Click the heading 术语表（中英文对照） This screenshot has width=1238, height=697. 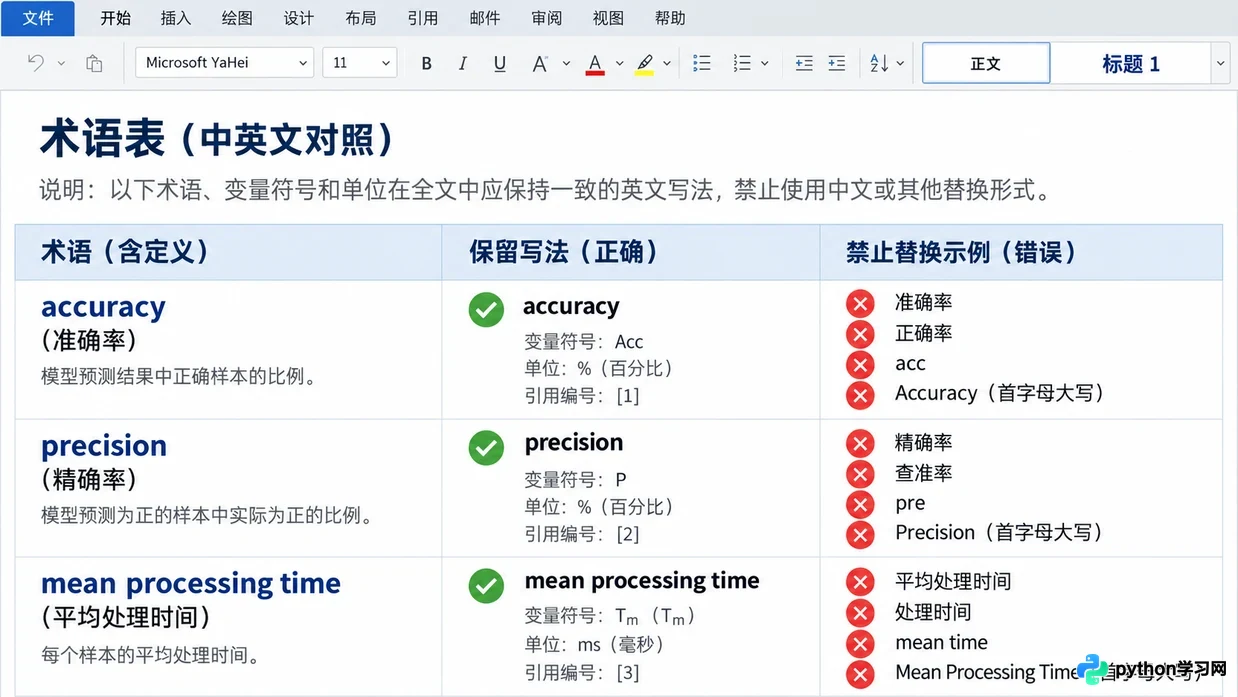(x=216, y=140)
